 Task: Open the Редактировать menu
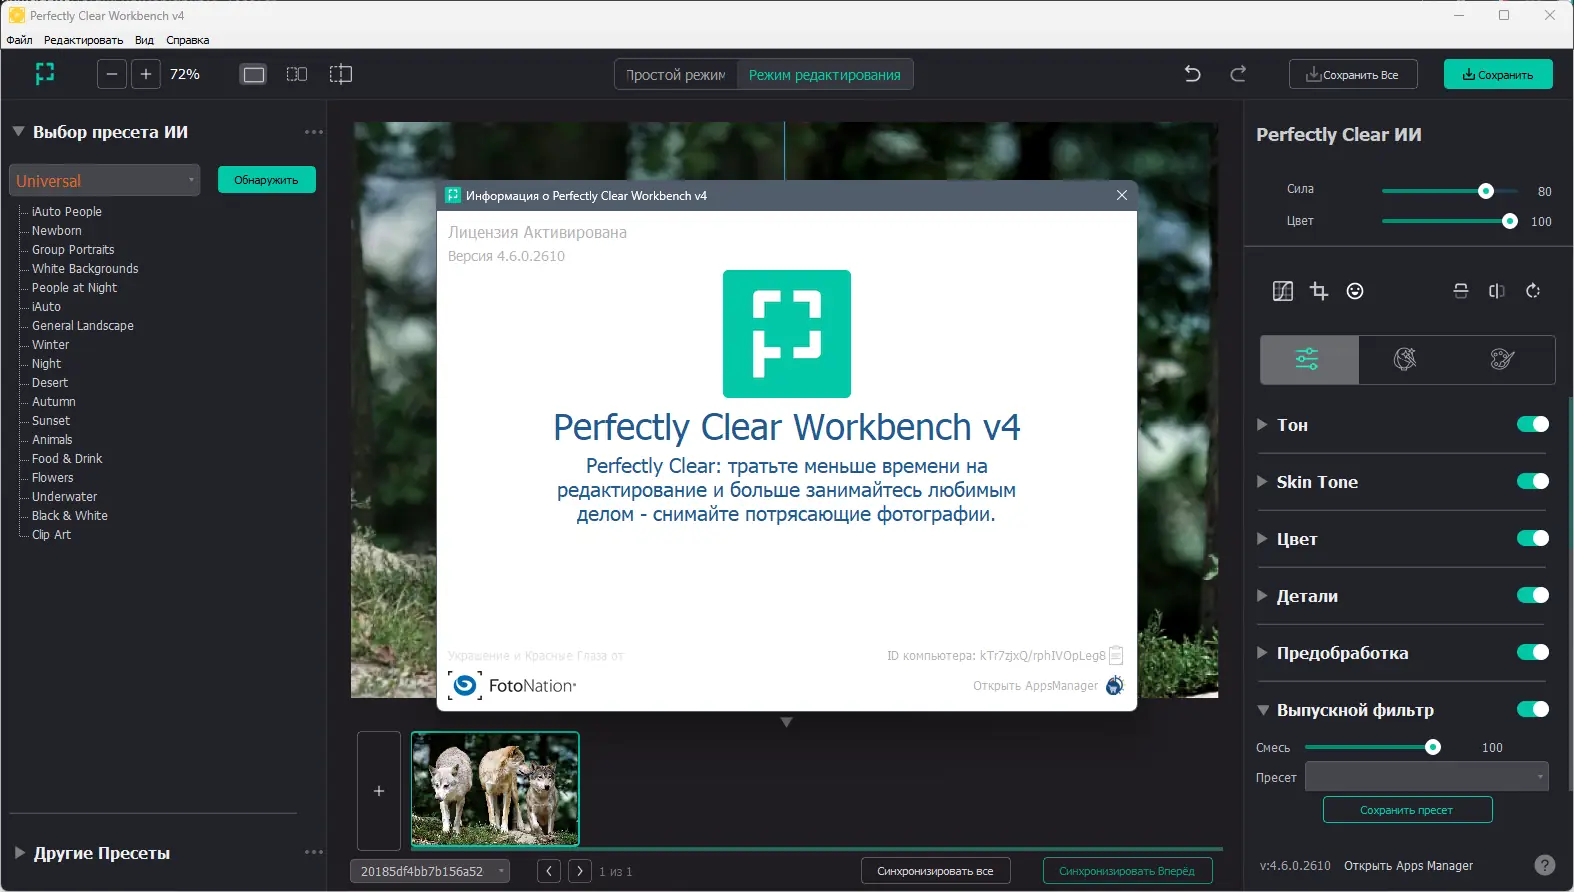83,40
